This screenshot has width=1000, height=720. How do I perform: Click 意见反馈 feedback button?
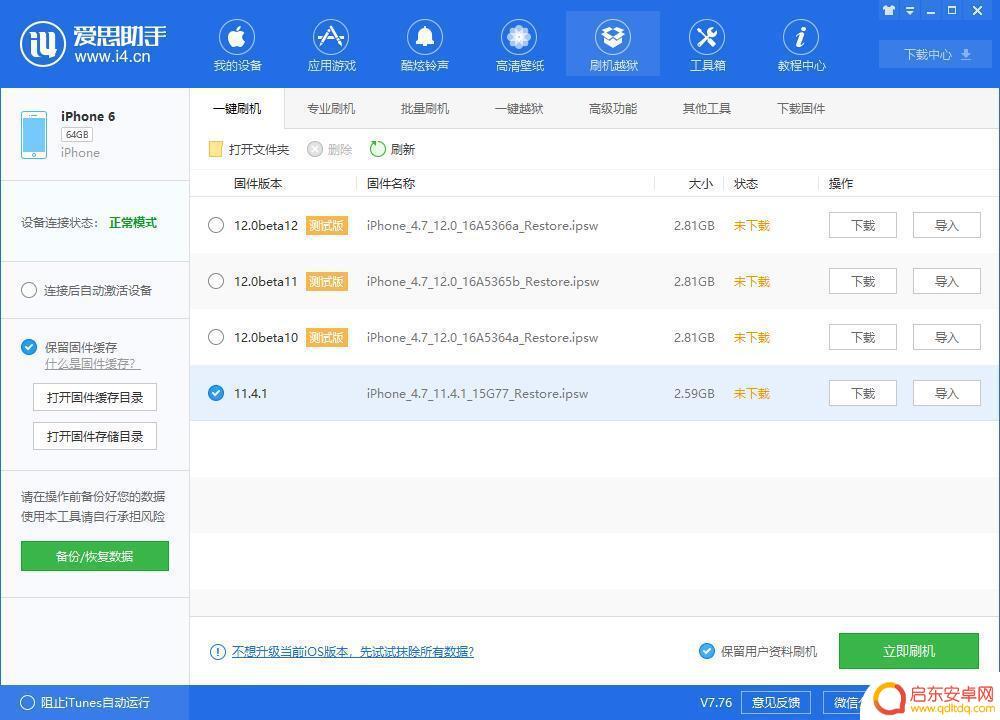point(776,702)
